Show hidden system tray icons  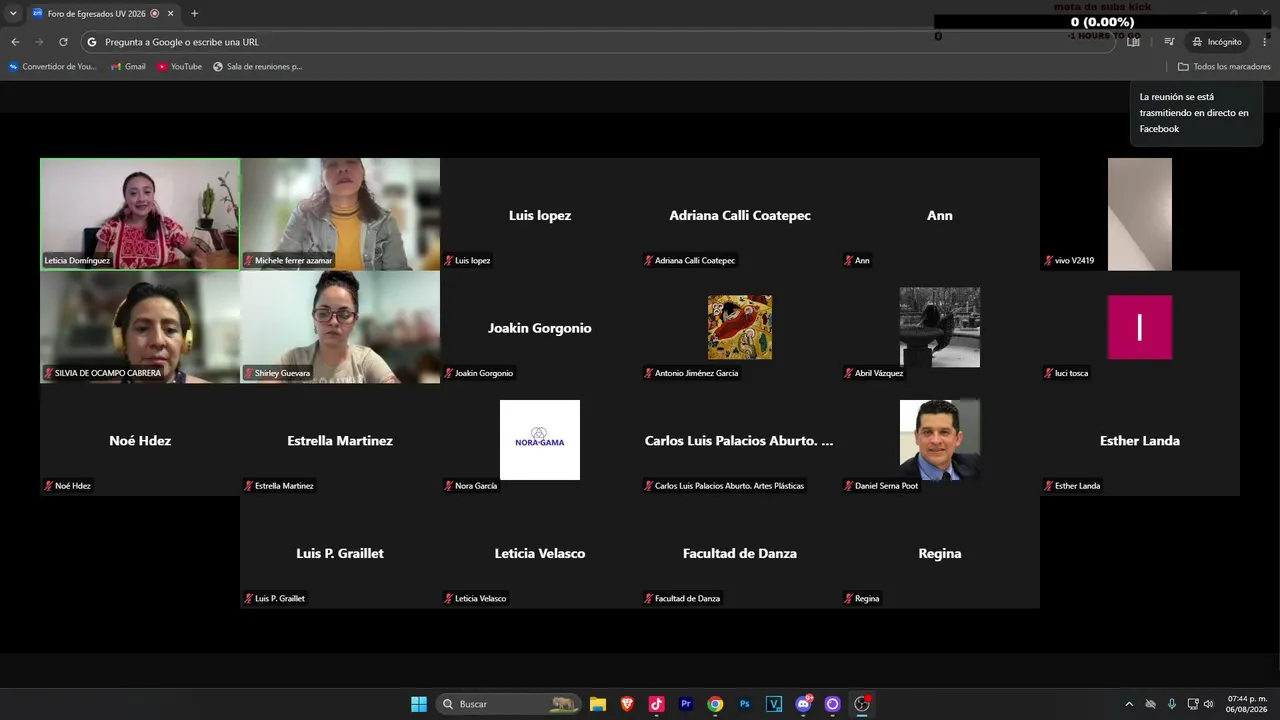1130,704
